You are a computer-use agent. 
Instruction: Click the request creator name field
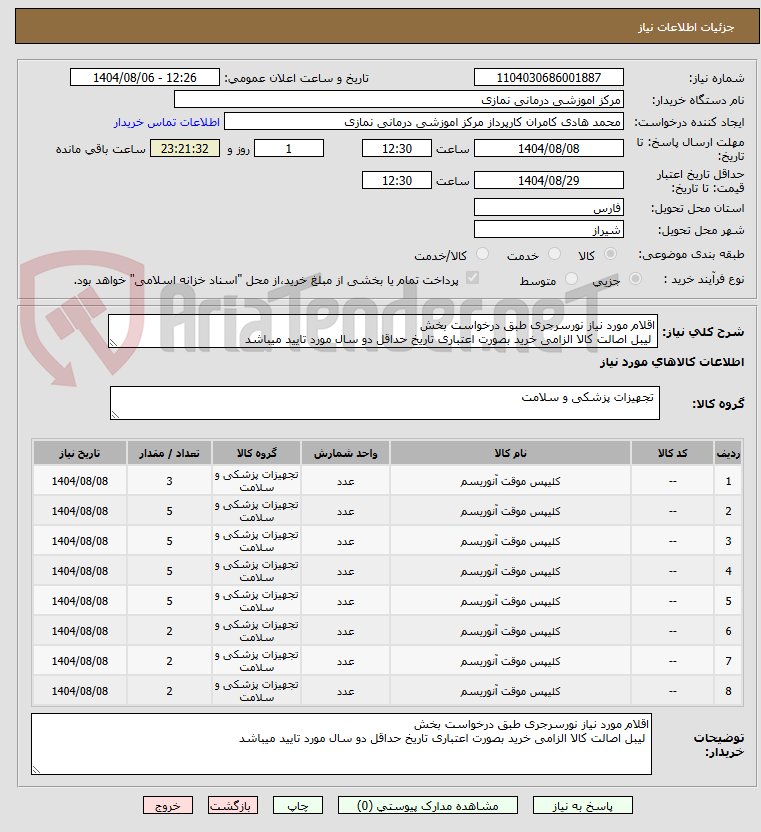tap(423, 122)
